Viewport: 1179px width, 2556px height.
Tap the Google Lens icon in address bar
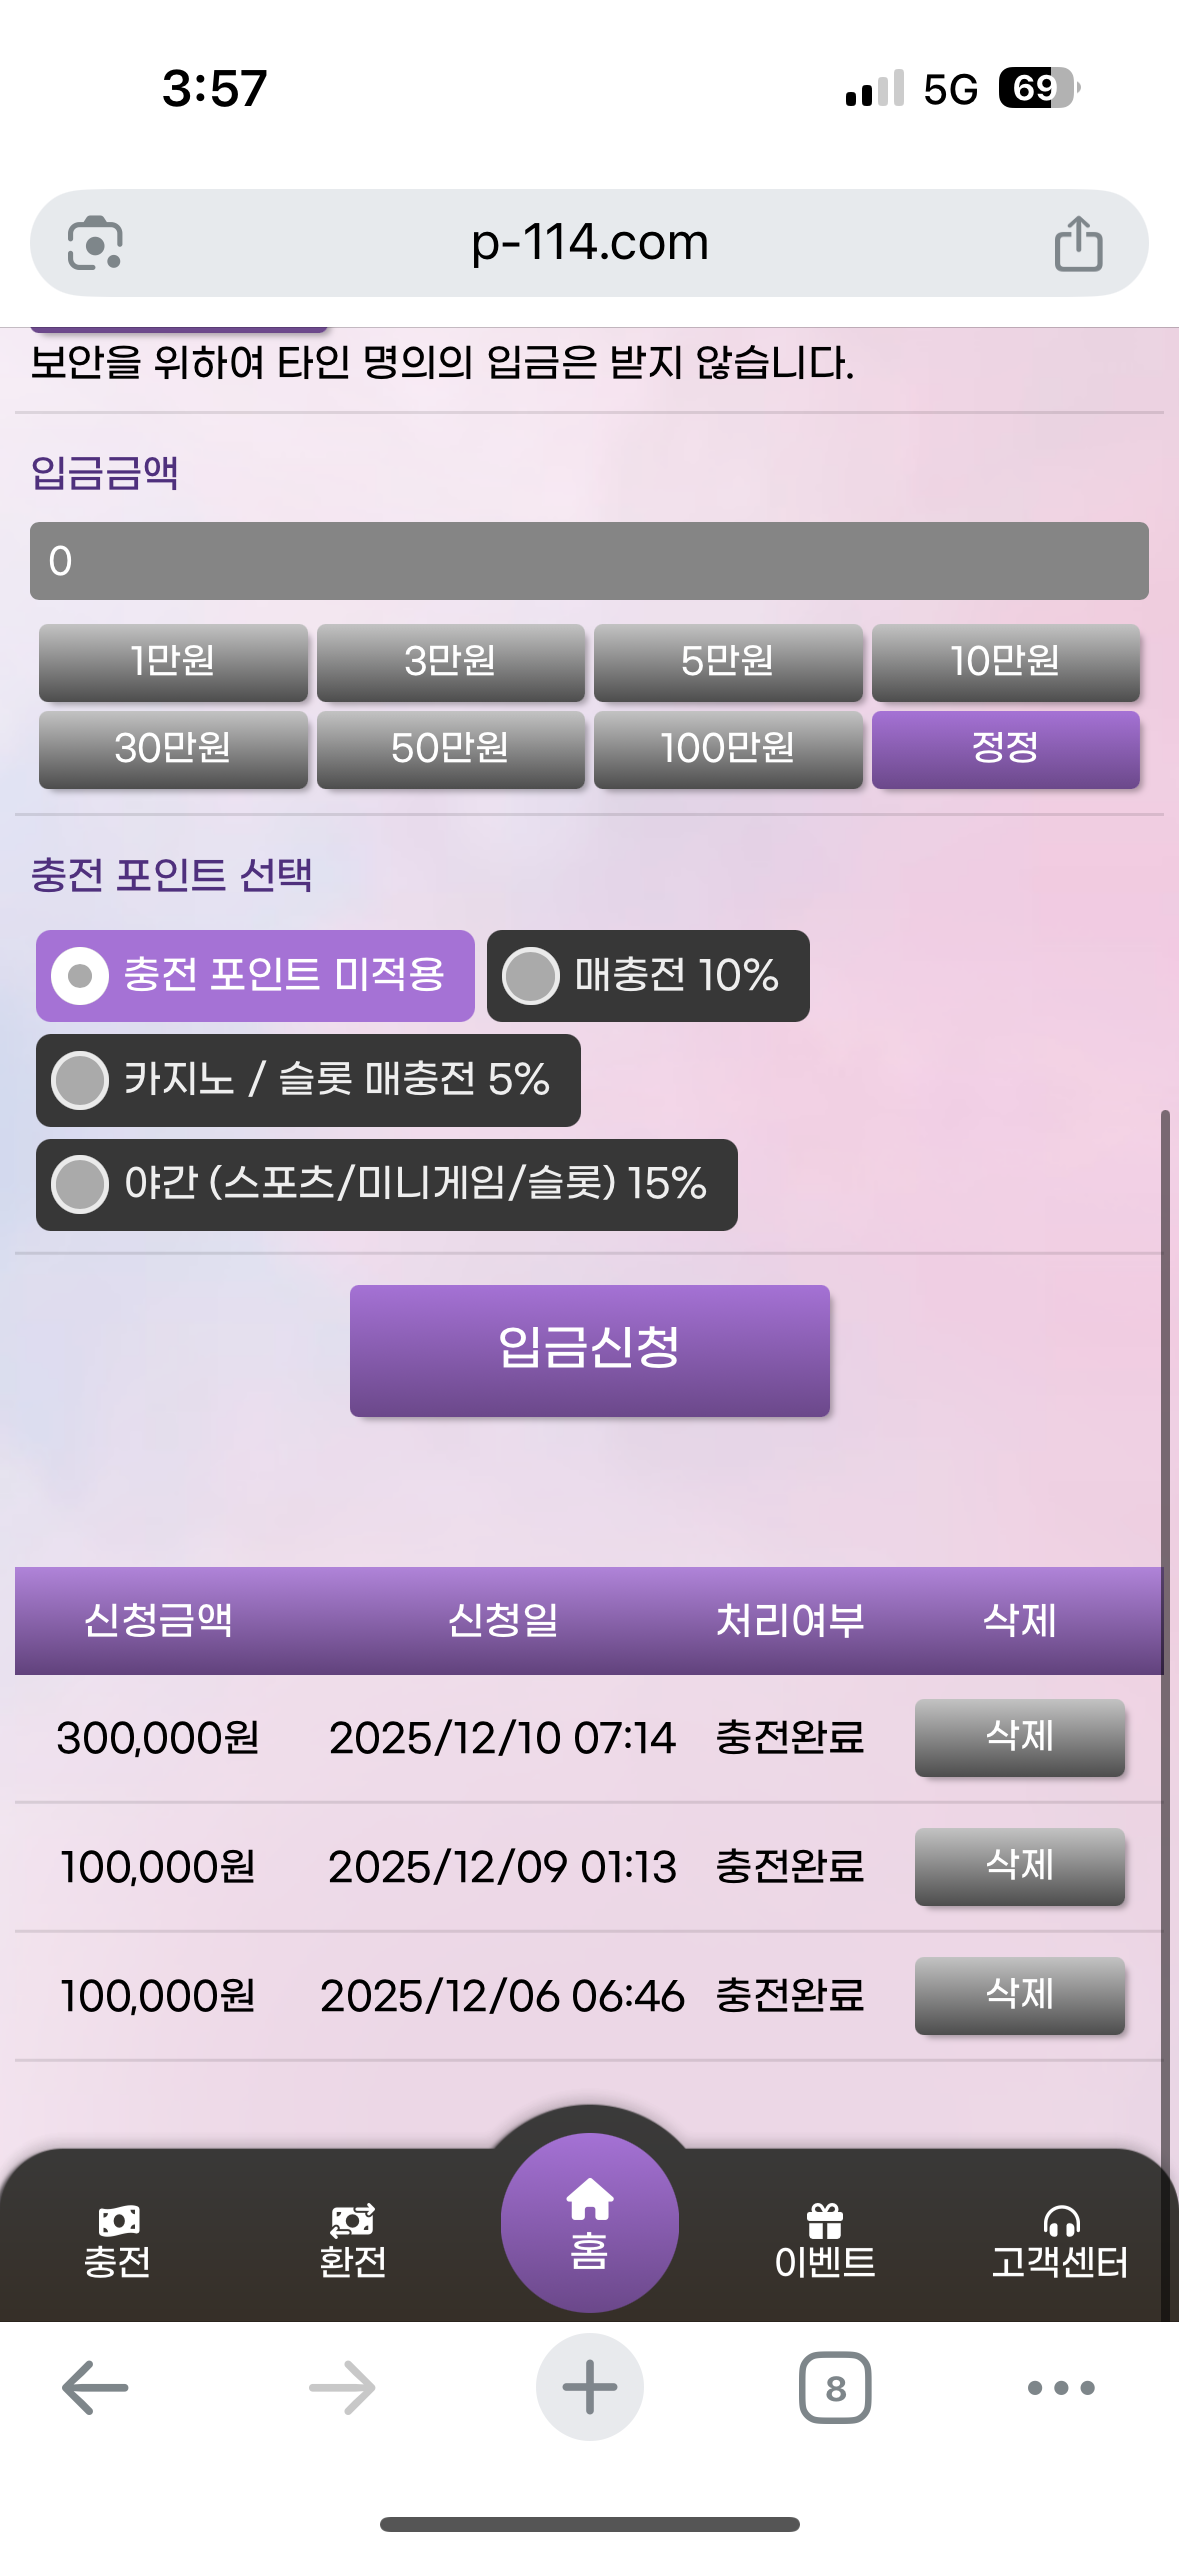click(x=95, y=243)
